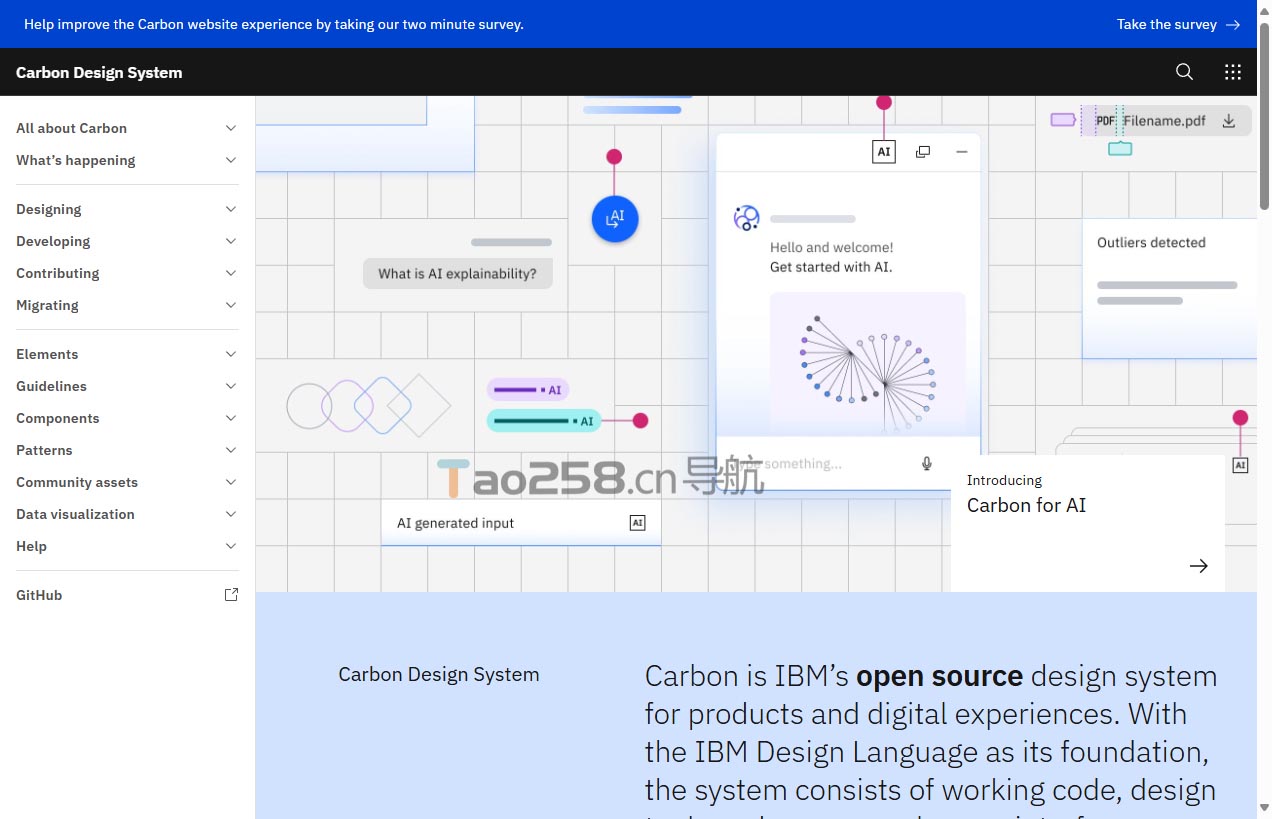Click the AI generated input field
The width and height of the screenshot is (1272, 819).
click(x=521, y=523)
